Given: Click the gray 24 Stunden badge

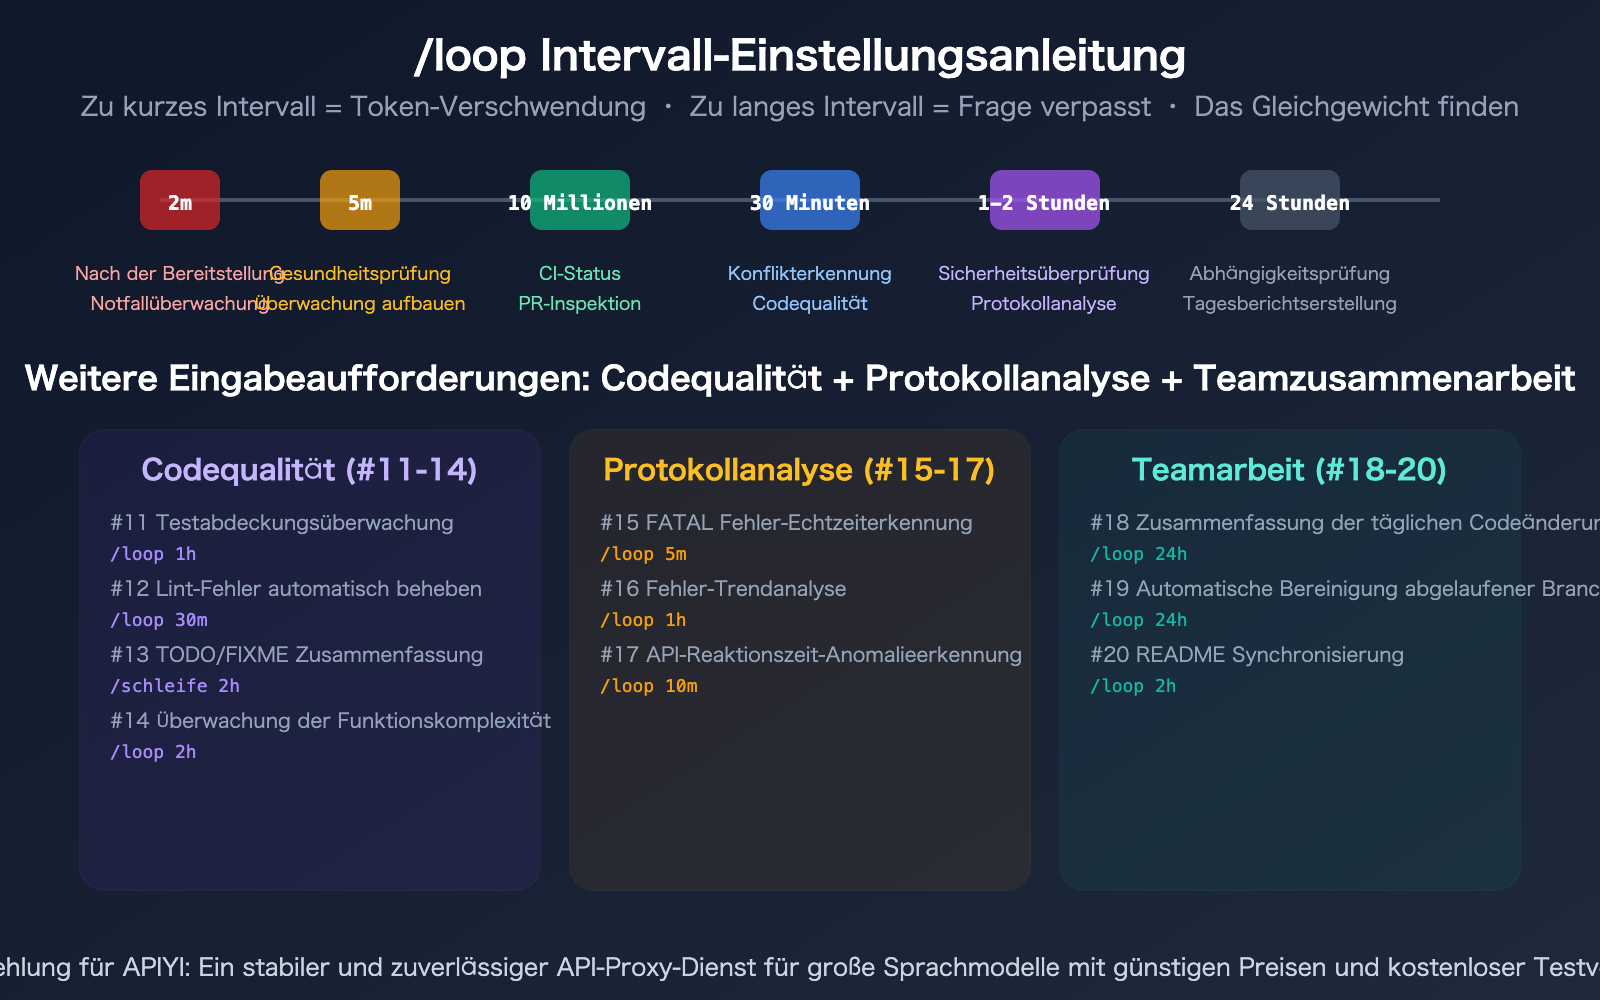Looking at the screenshot, I should (1290, 202).
